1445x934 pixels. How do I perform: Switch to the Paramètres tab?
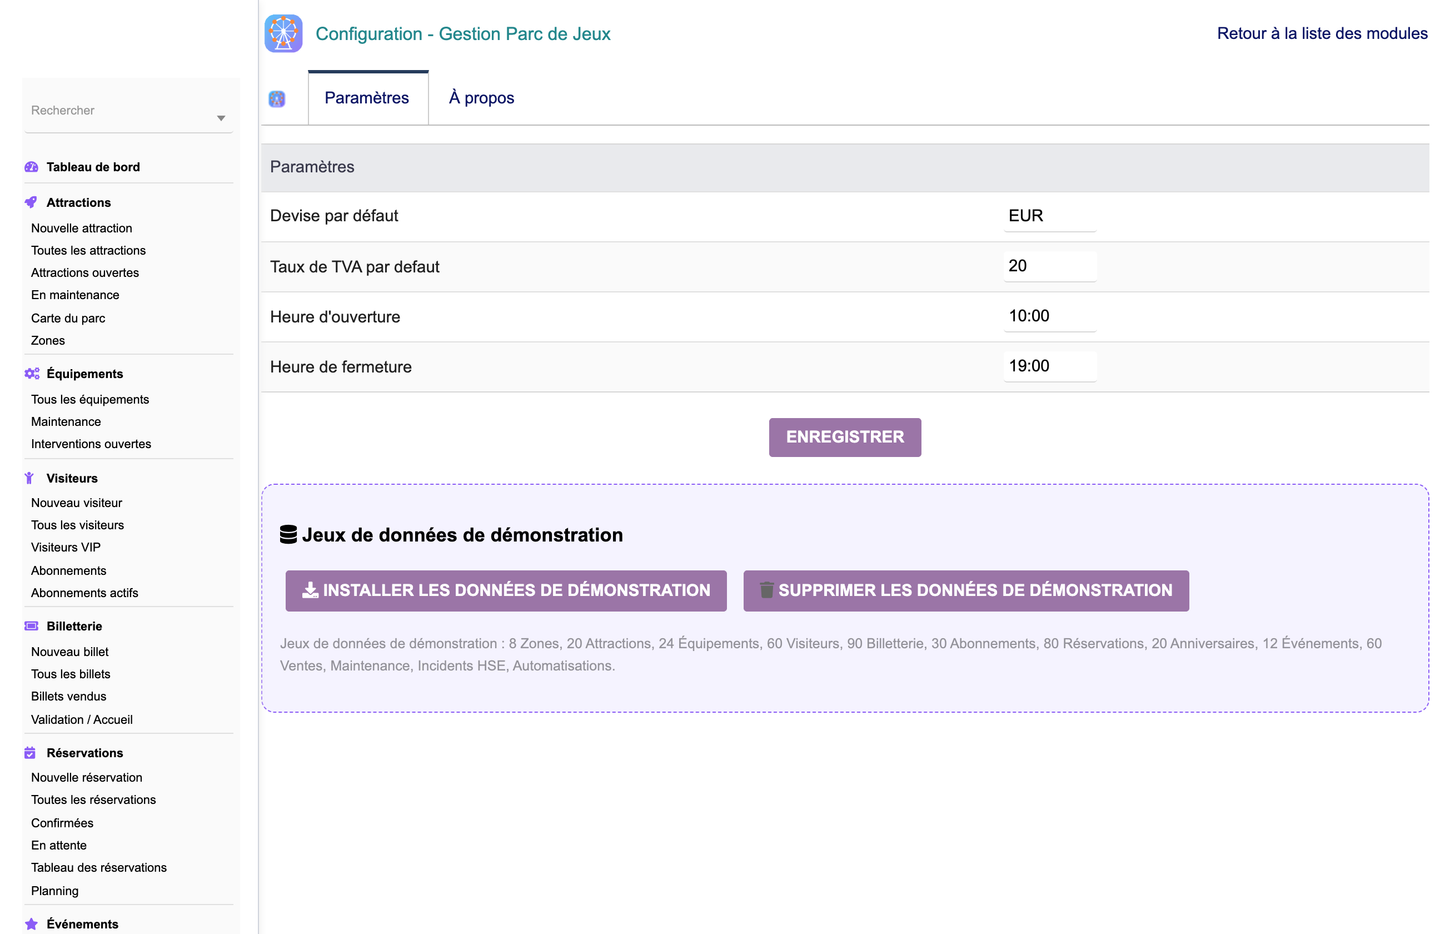[367, 98]
